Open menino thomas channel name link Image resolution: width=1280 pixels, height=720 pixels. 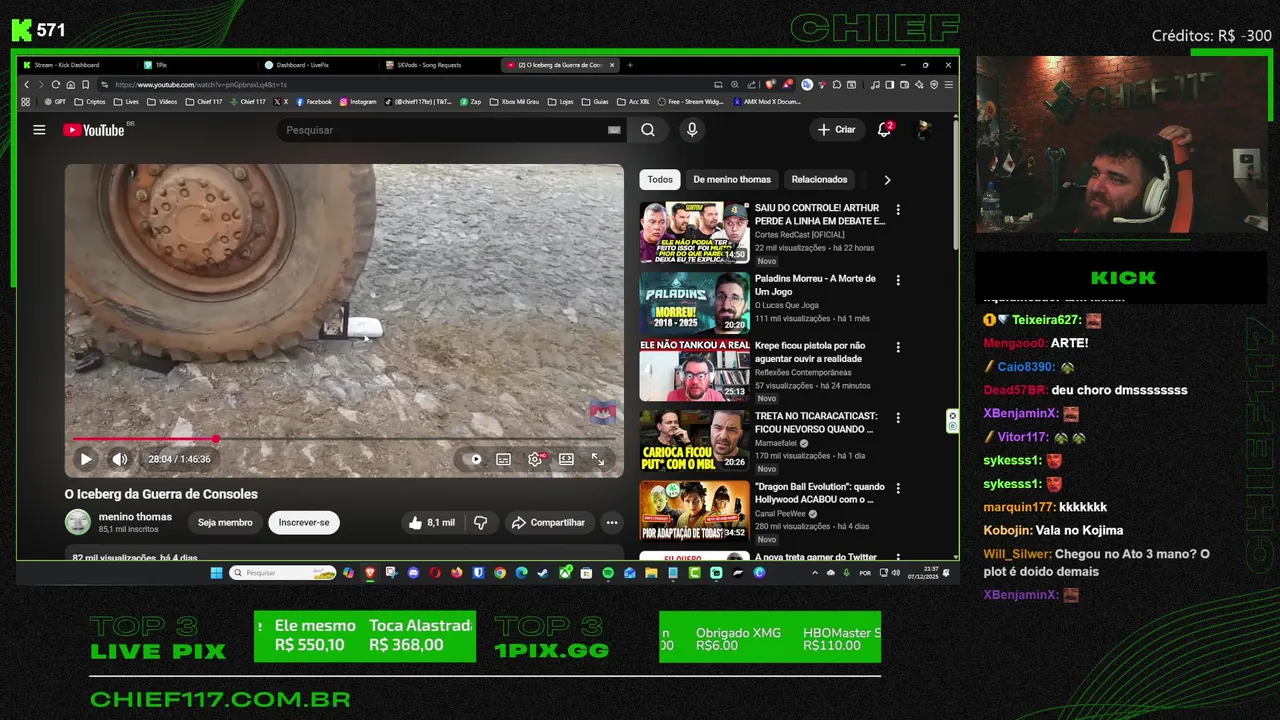tap(135, 517)
